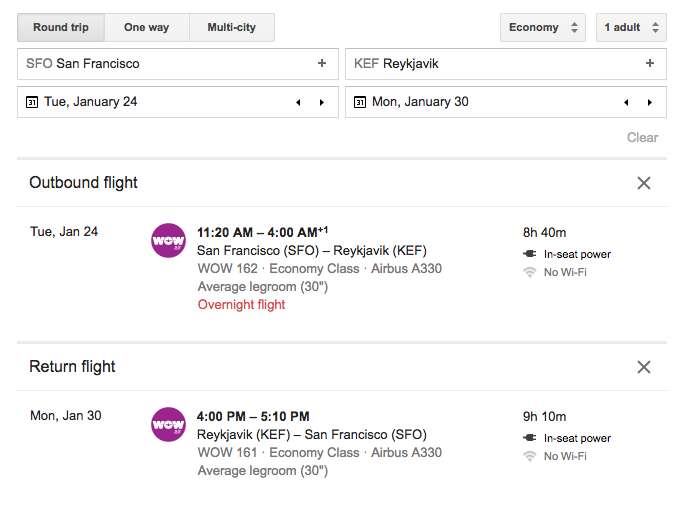
Task: Click the WOW air logo on outbound flight
Action: [x=168, y=241]
